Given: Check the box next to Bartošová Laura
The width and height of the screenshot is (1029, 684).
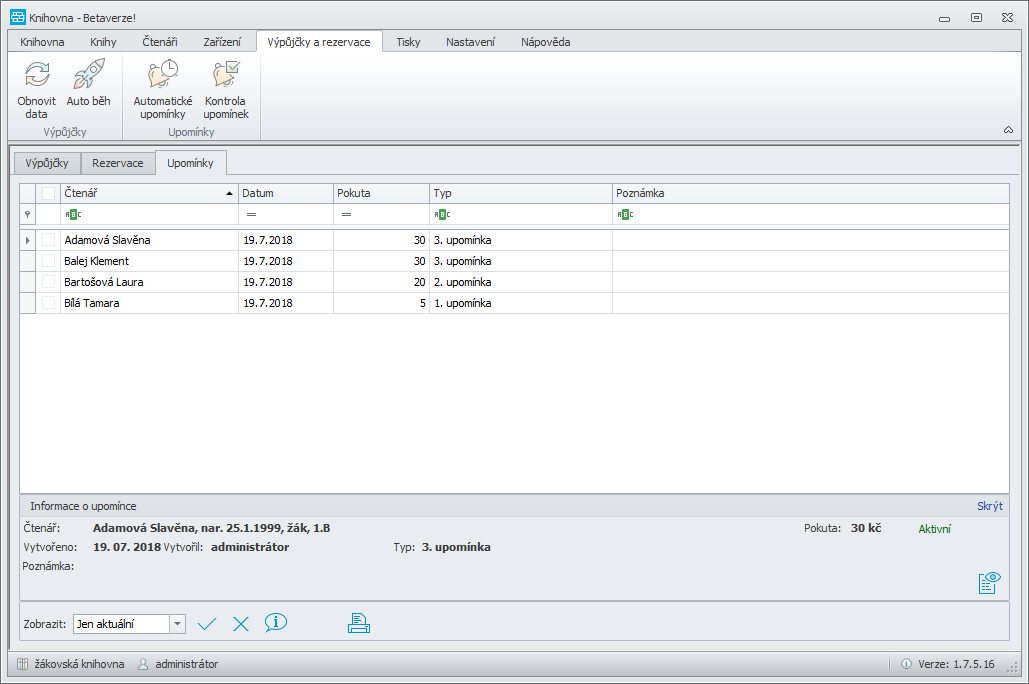Looking at the screenshot, I should pos(49,282).
